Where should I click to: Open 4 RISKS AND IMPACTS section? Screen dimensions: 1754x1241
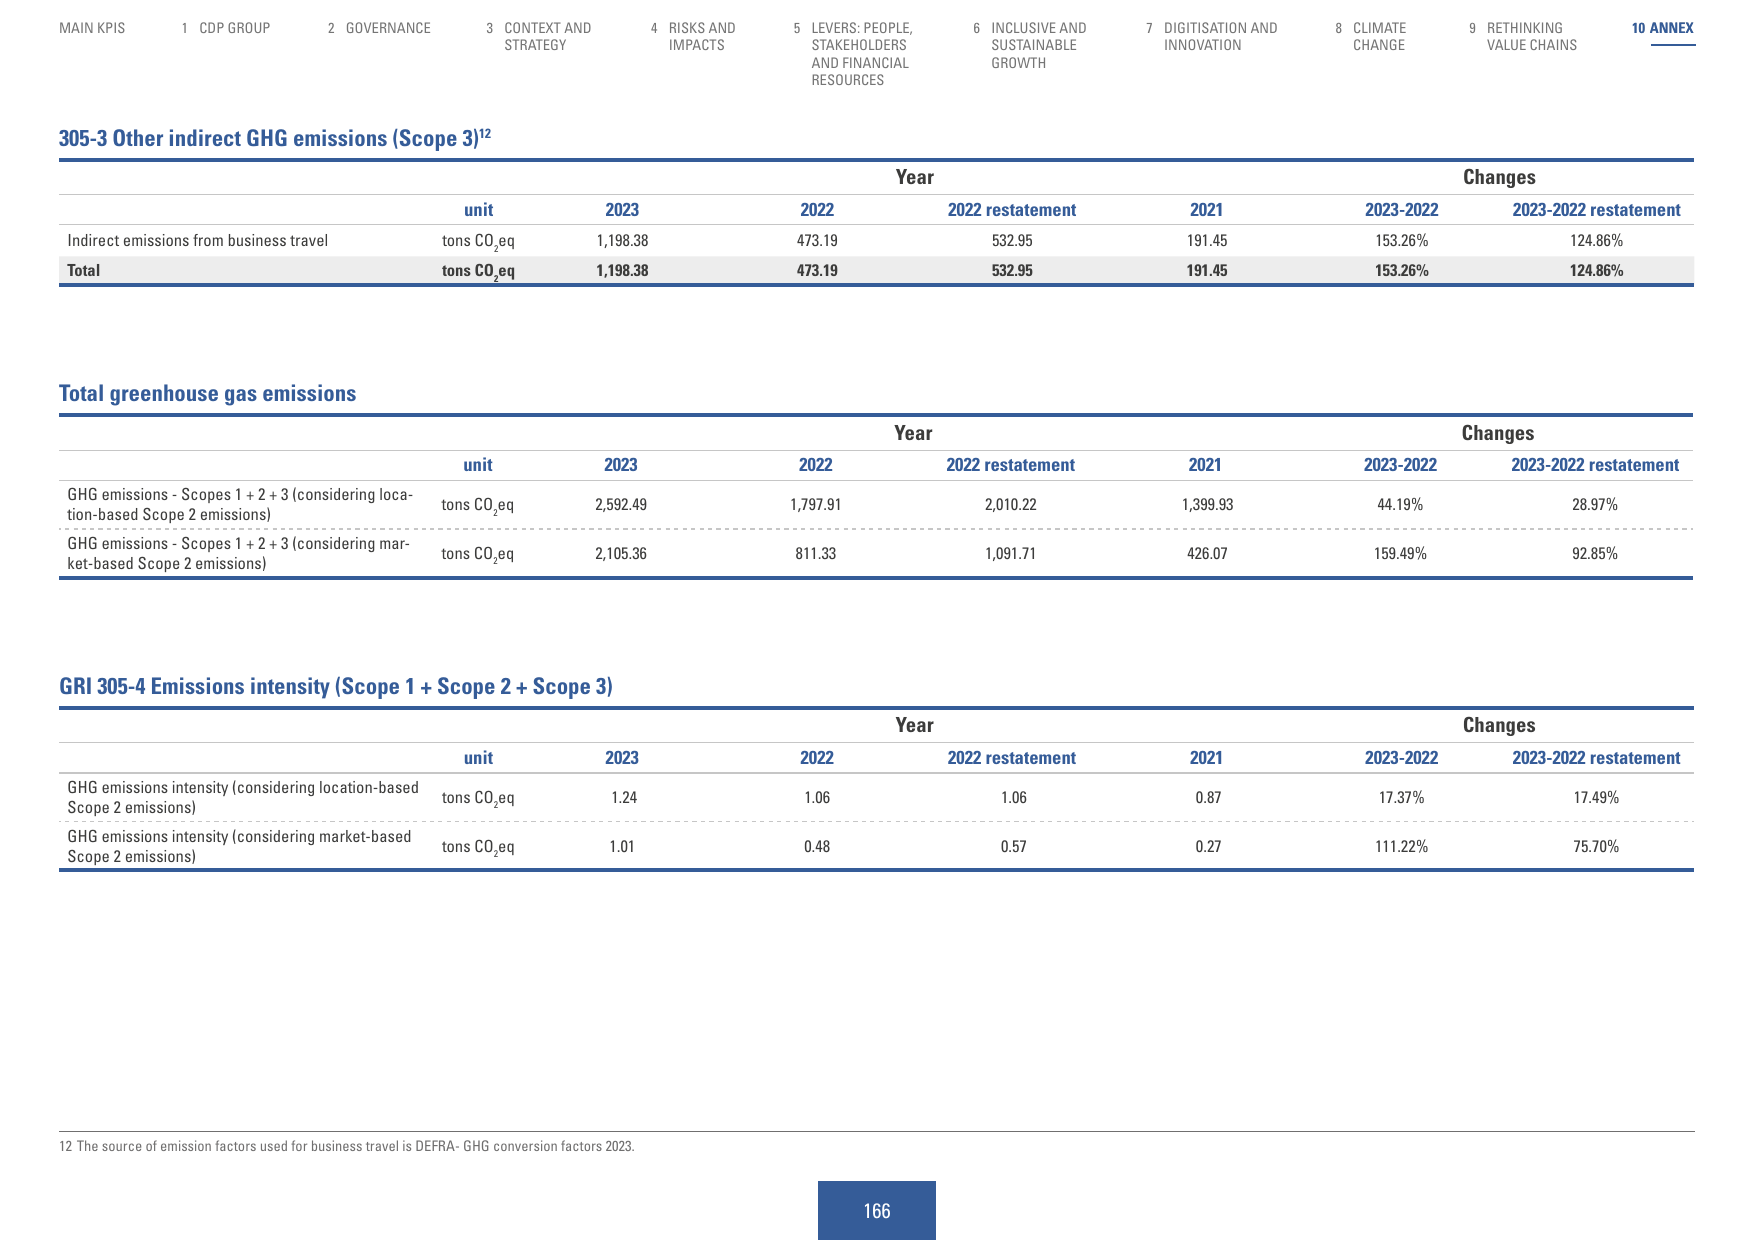coord(693,37)
